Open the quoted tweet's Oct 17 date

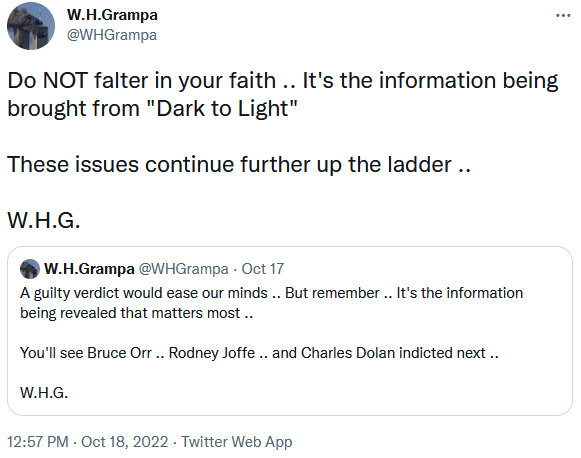point(263,269)
